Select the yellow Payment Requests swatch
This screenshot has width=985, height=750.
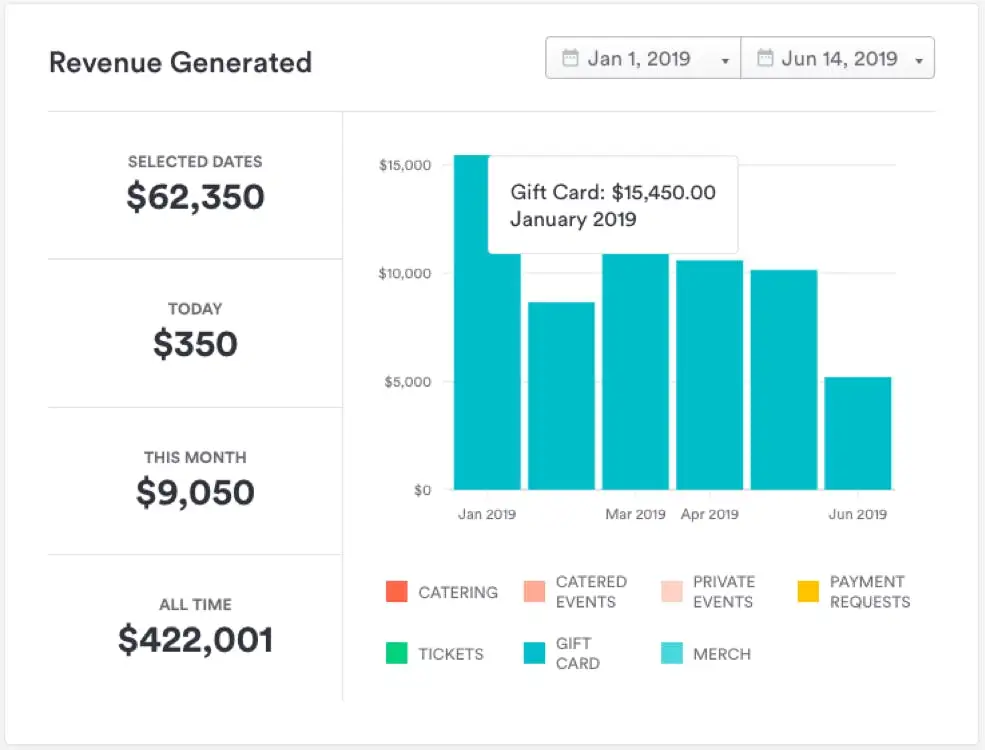pyautogui.click(x=809, y=592)
